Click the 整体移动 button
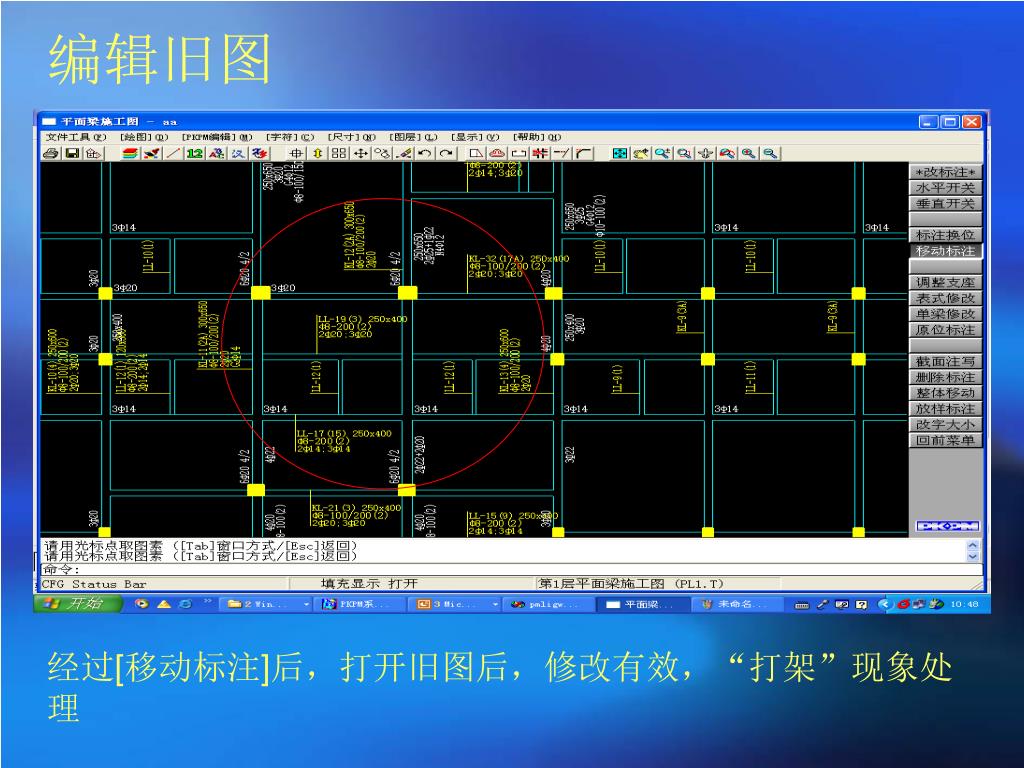The width and height of the screenshot is (1024, 768). [x=945, y=392]
